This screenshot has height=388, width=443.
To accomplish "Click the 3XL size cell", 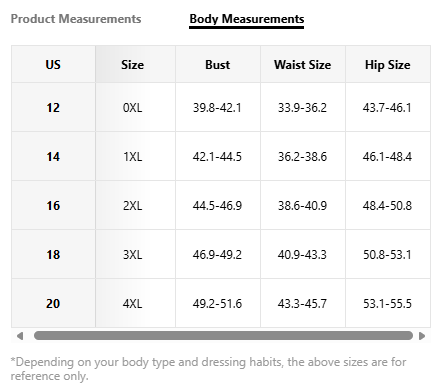I will coord(132,254).
